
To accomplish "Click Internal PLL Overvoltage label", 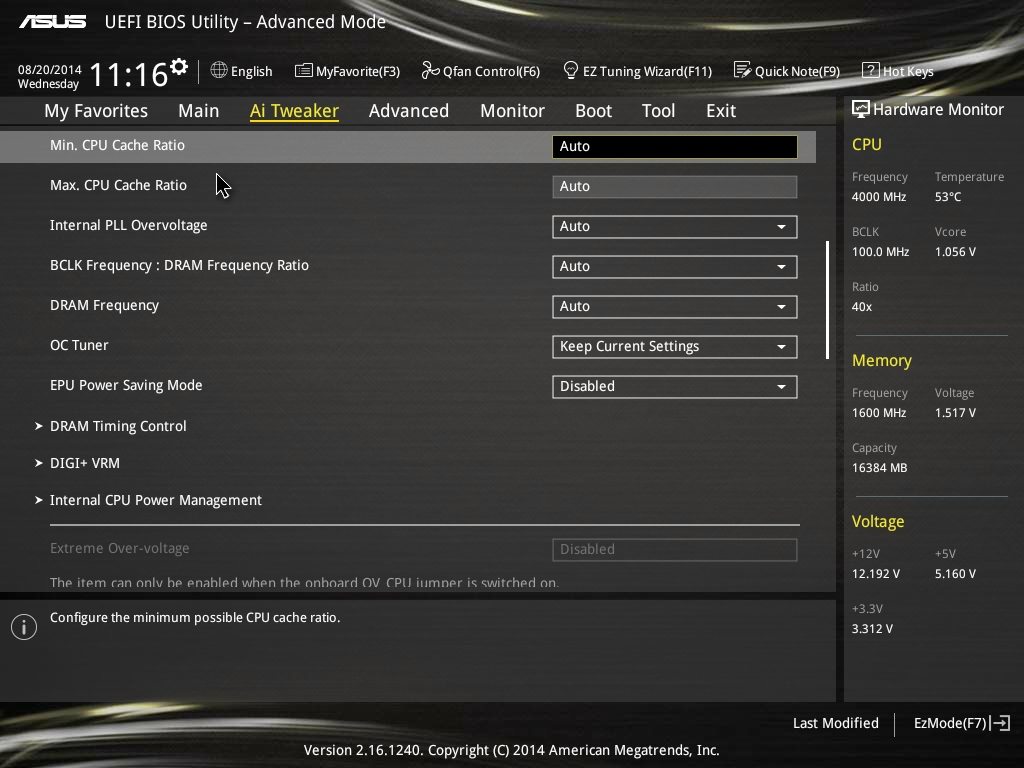I will pyautogui.click(x=129, y=225).
